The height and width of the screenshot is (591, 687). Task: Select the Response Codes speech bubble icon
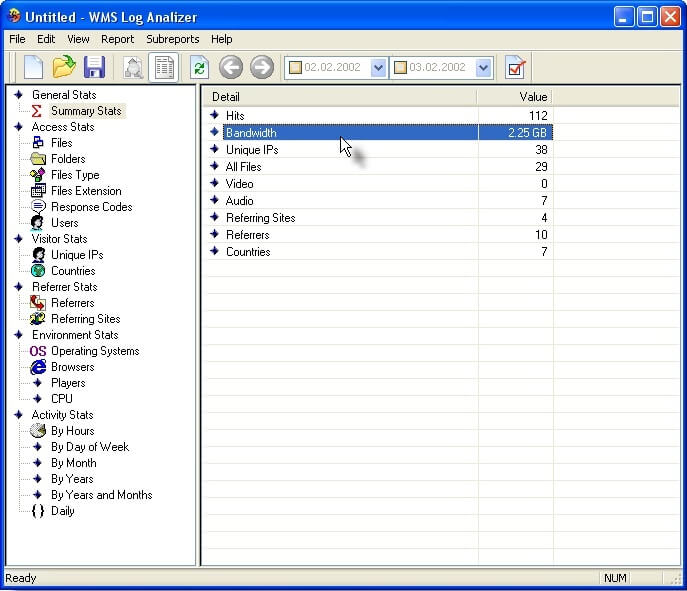pyautogui.click(x=38, y=206)
